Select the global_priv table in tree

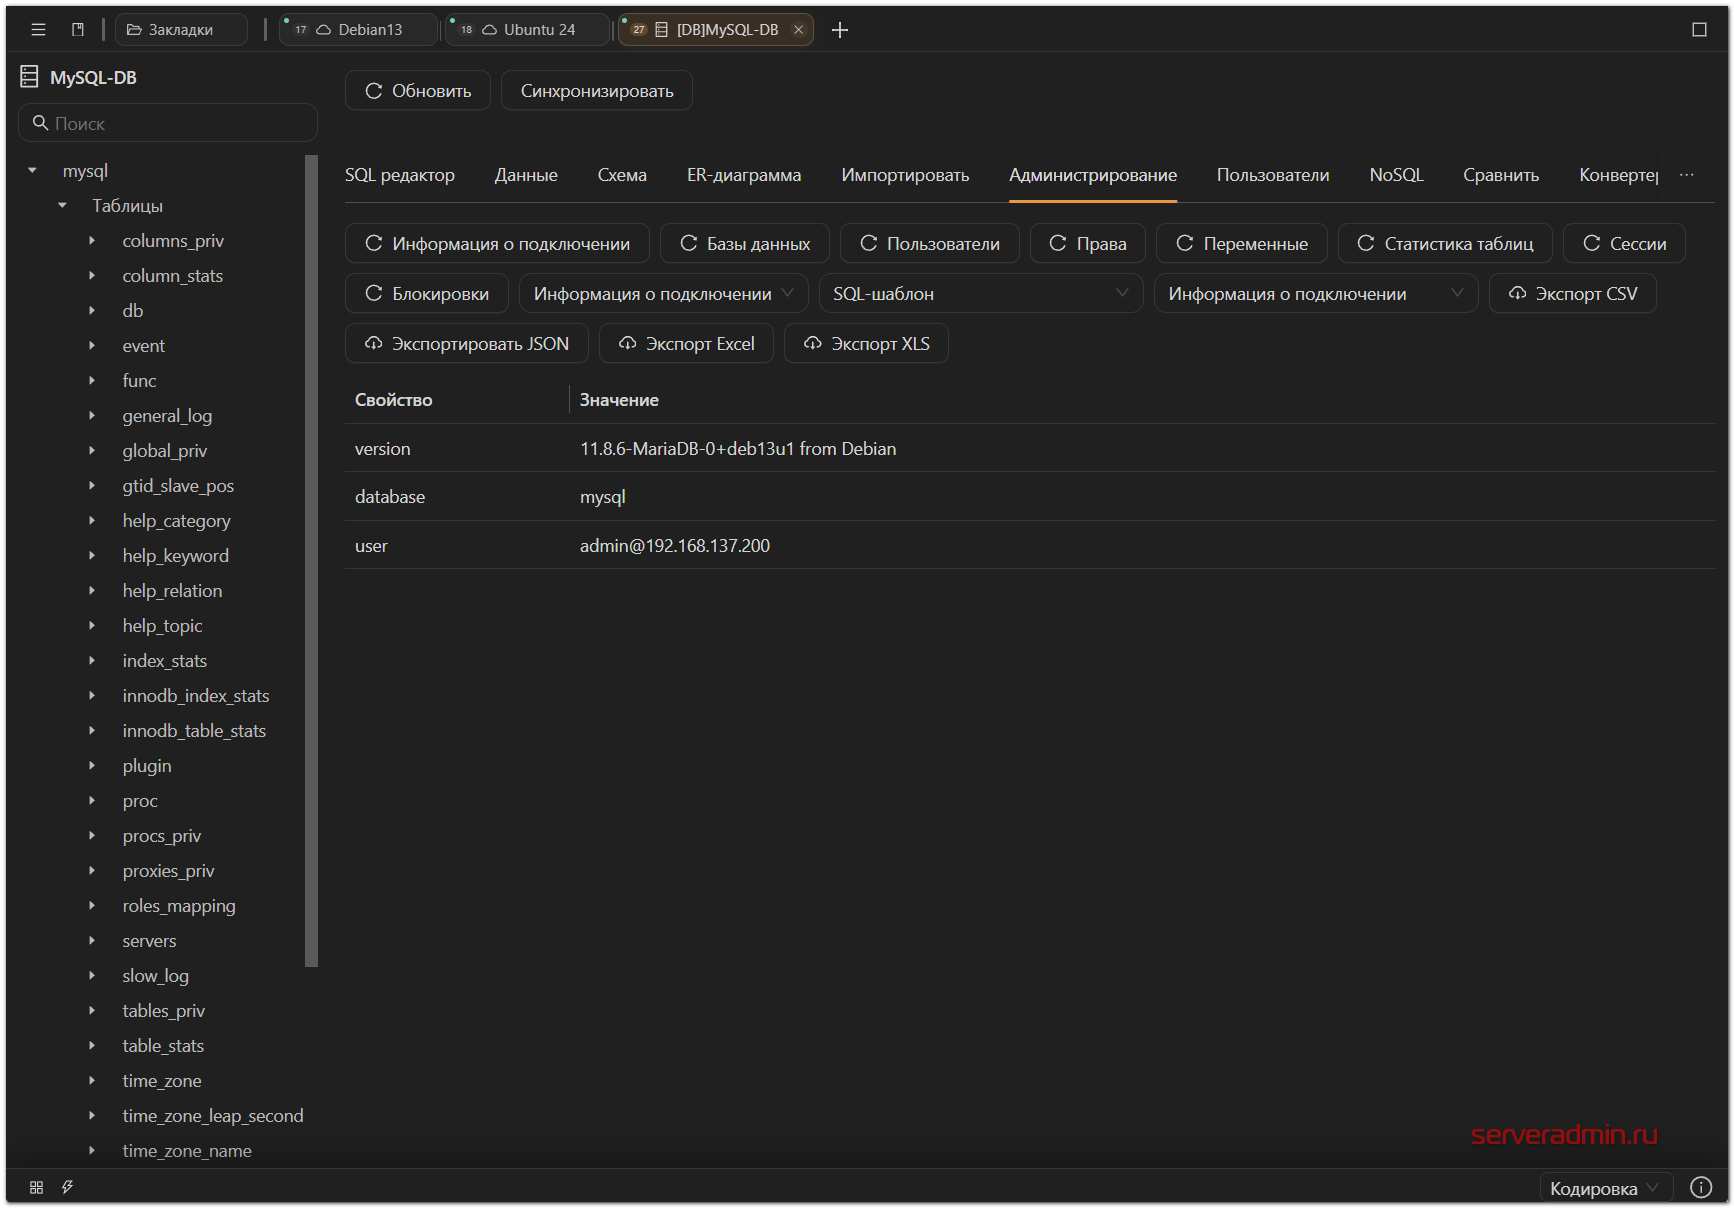coord(165,451)
